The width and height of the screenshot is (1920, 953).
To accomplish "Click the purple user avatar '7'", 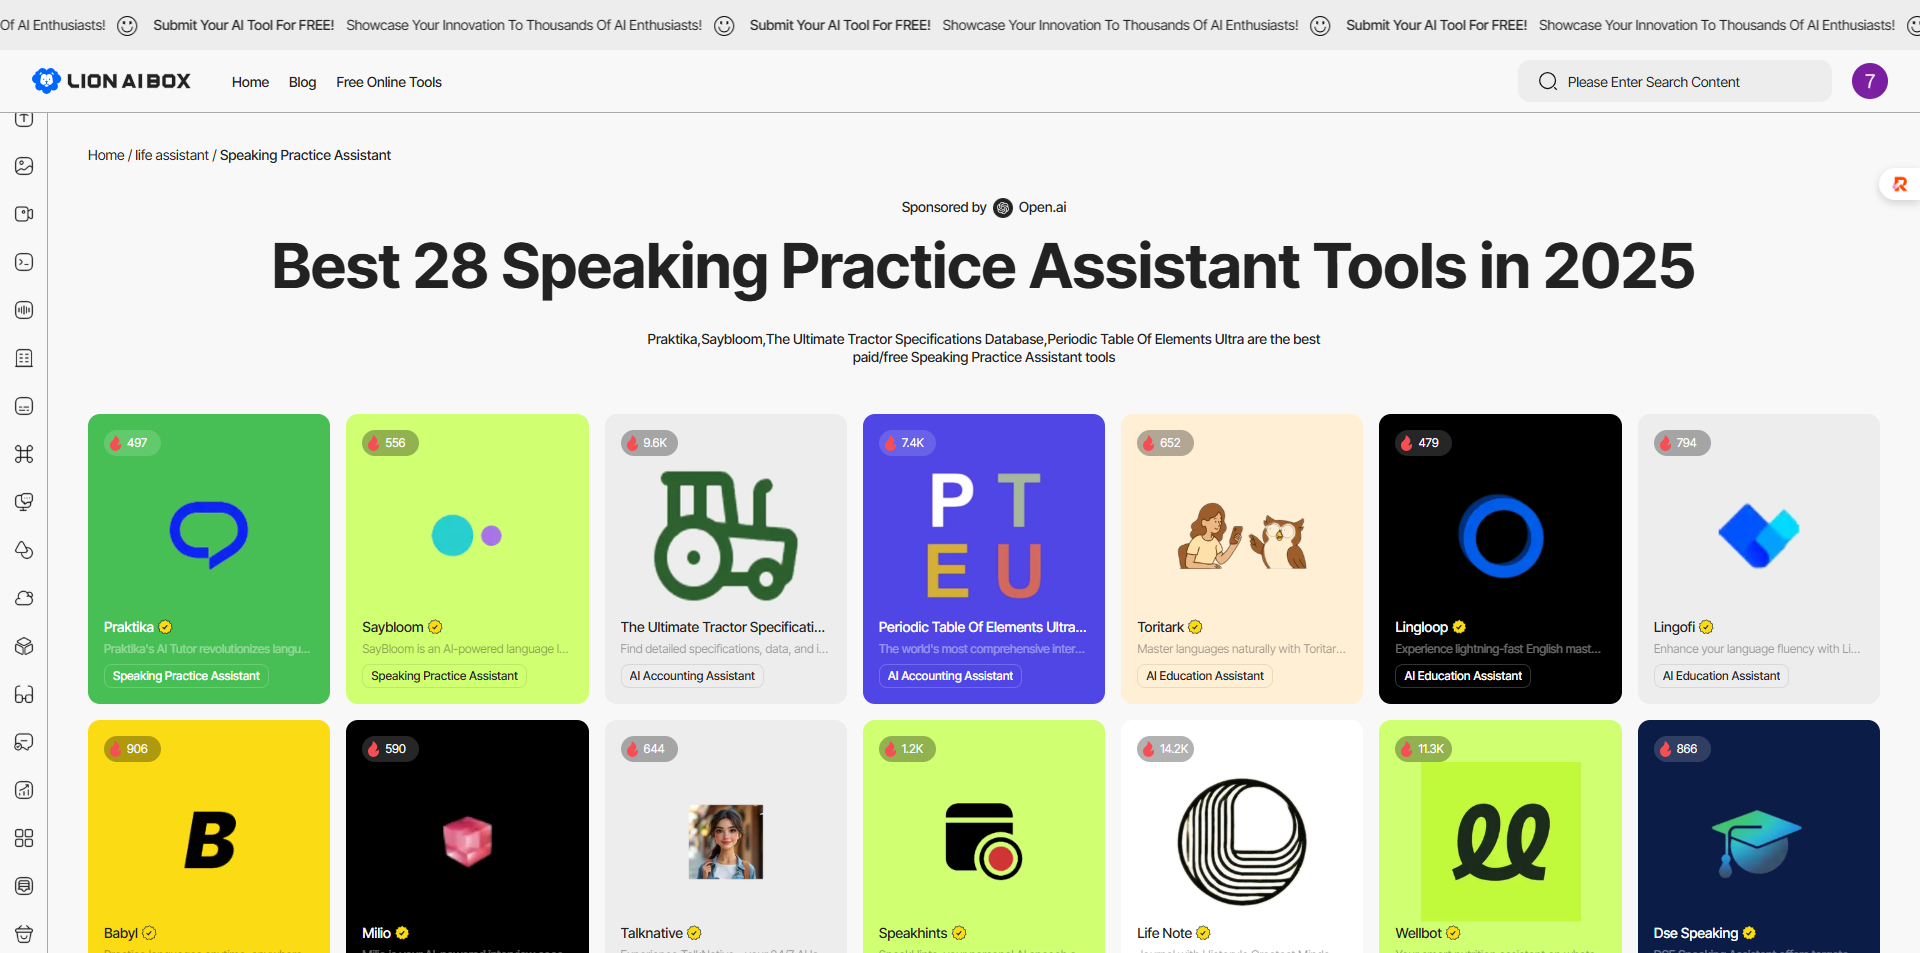I will coord(1869,81).
